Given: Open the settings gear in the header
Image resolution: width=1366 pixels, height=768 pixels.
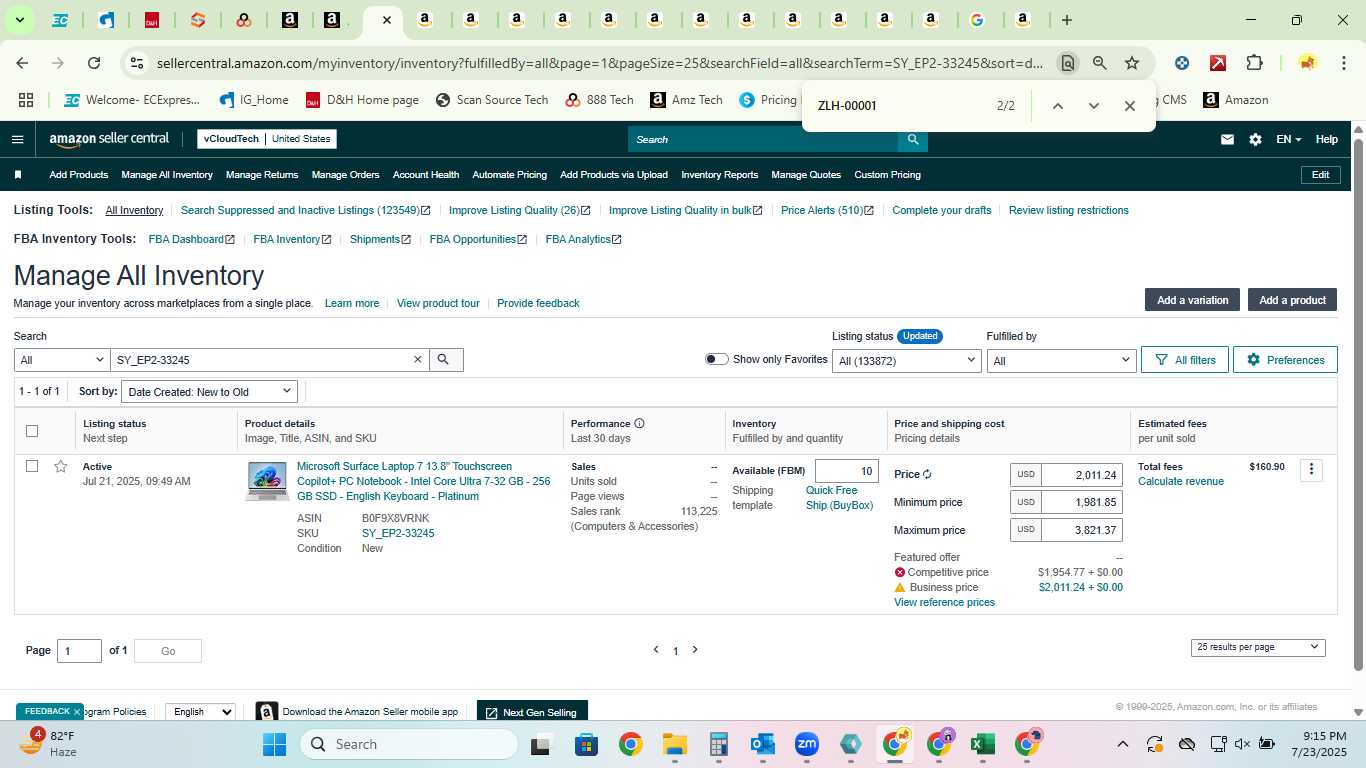Looking at the screenshot, I should (x=1255, y=139).
